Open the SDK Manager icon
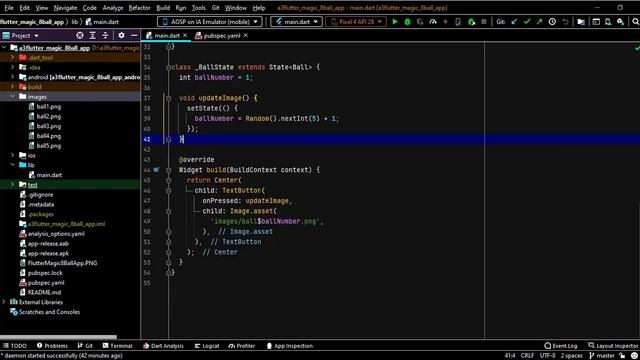This screenshot has height=360, width=640. 620,22
